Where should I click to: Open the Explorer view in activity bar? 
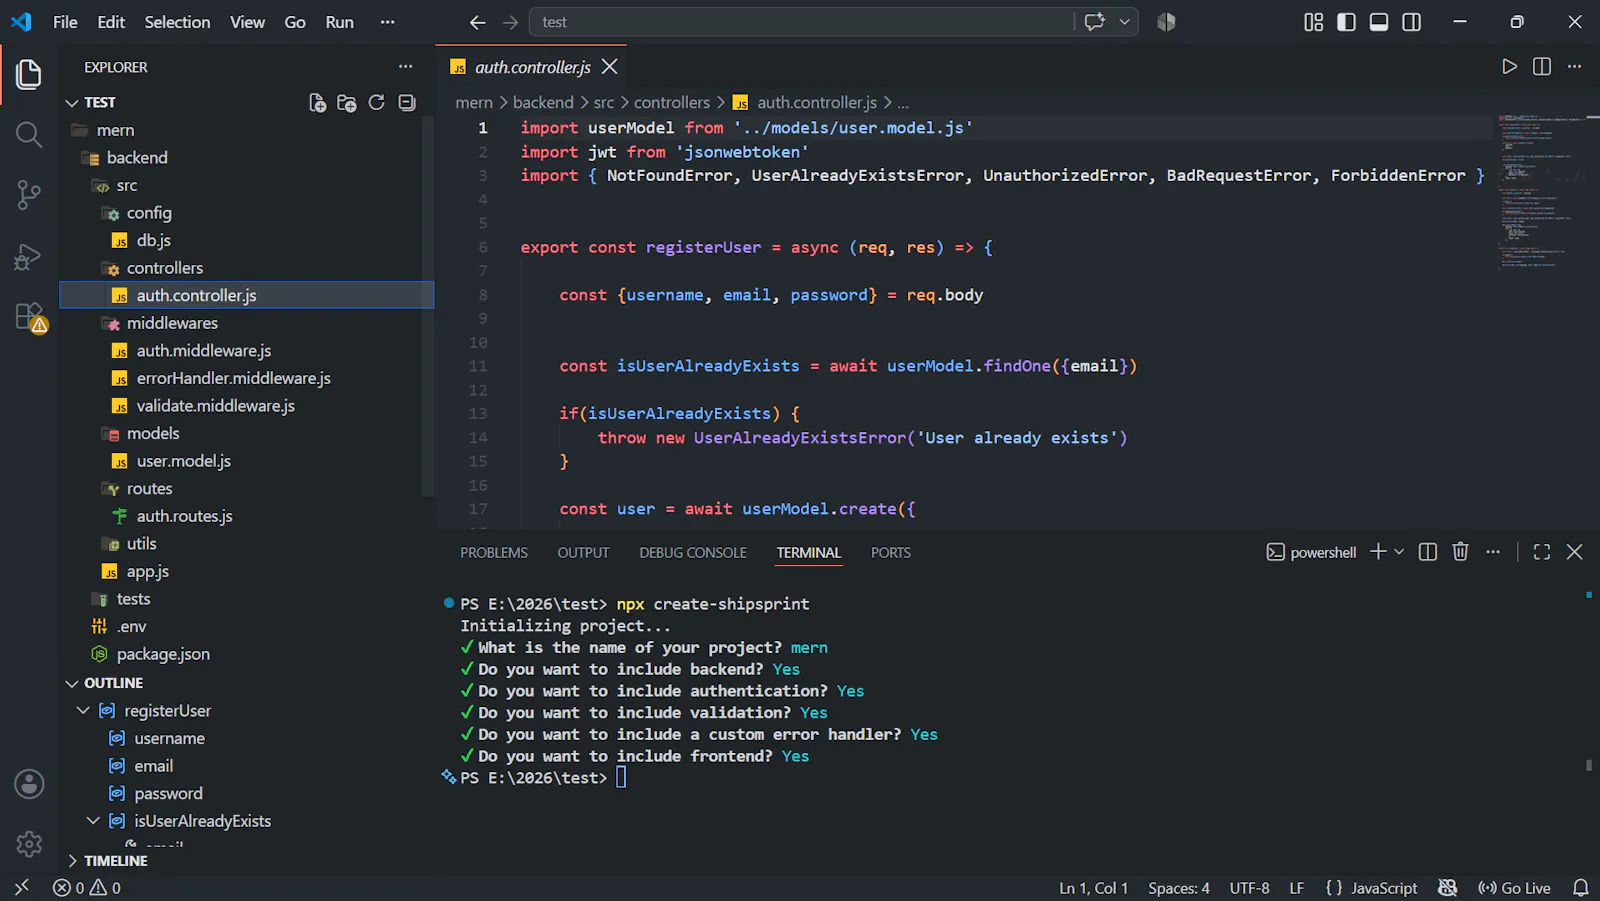click(29, 74)
